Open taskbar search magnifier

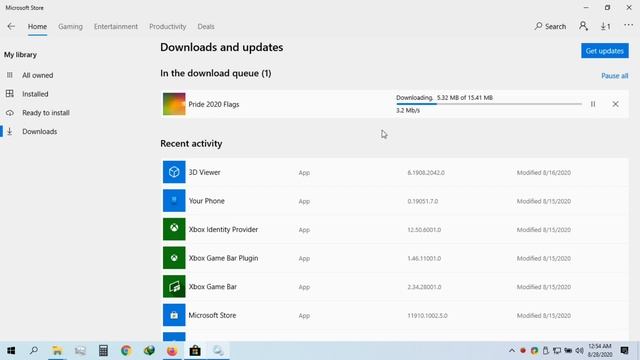point(34,351)
